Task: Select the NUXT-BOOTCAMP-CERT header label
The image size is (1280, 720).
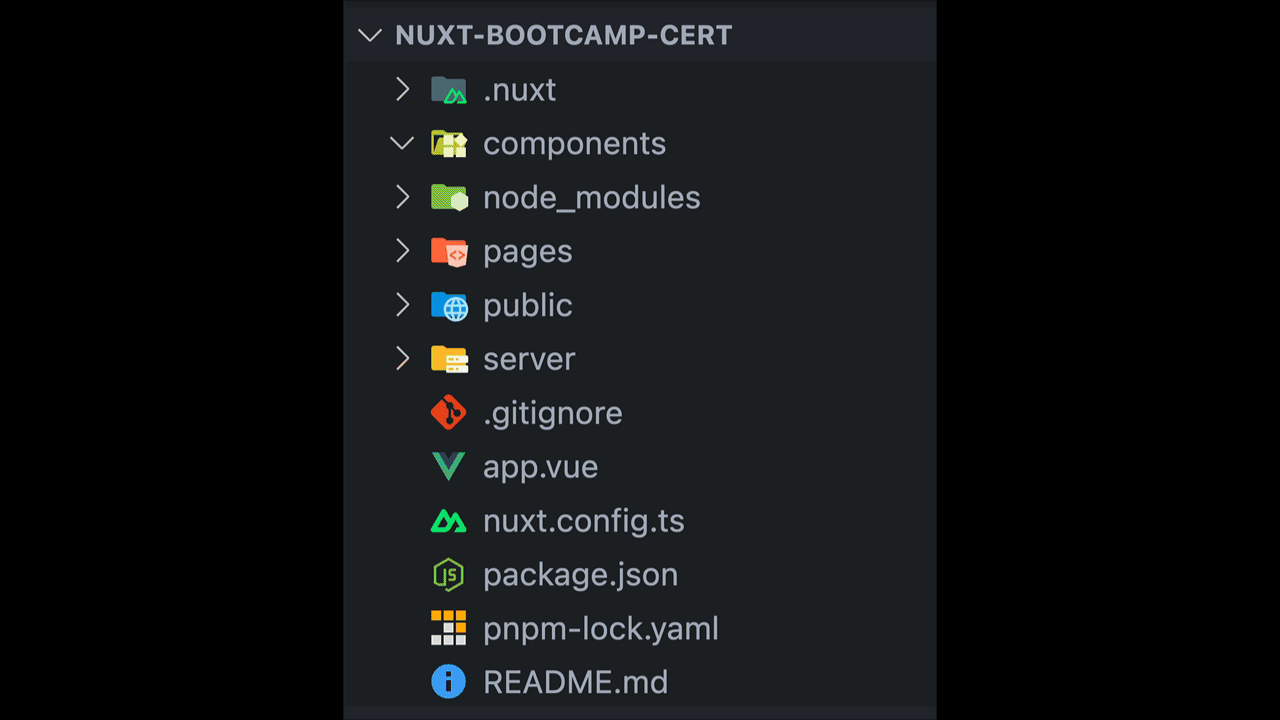Action: pos(564,35)
